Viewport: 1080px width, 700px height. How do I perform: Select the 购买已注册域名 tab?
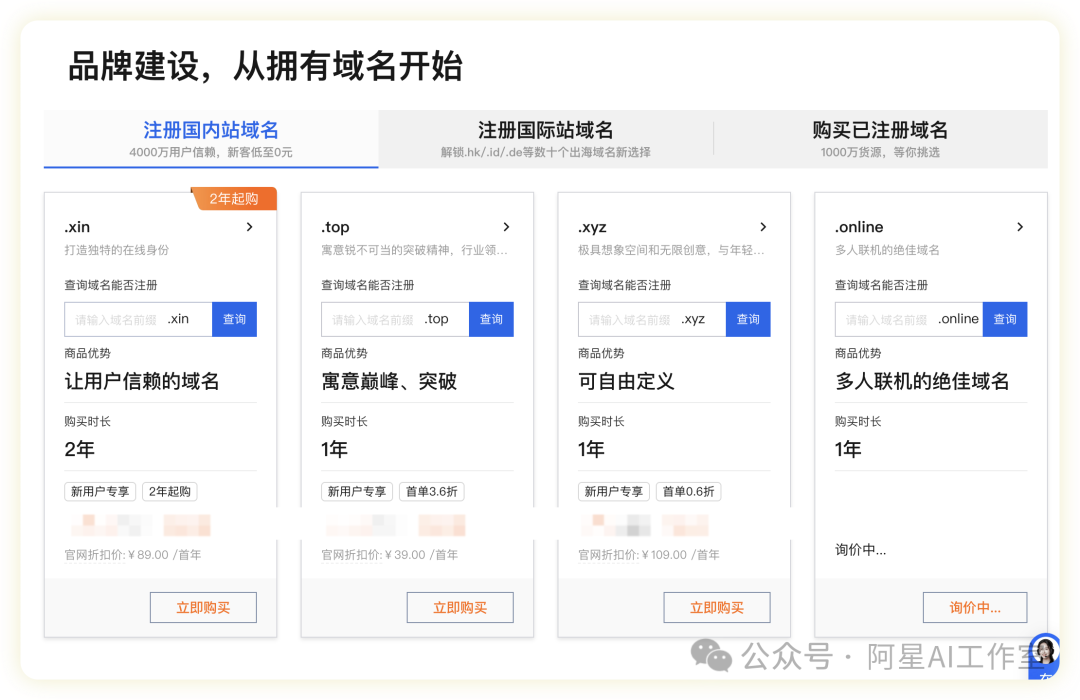click(x=880, y=138)
